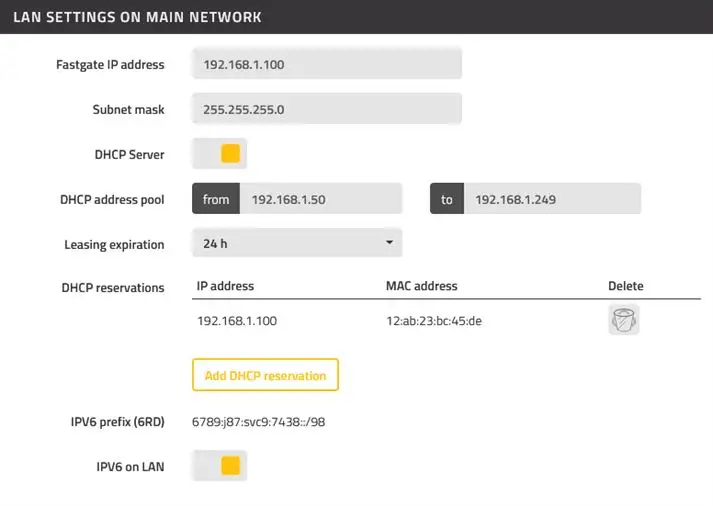Viewport: 713px width, 506px height.
Task: Edit the DHCP pool to address field
Action: click(552, 199)
